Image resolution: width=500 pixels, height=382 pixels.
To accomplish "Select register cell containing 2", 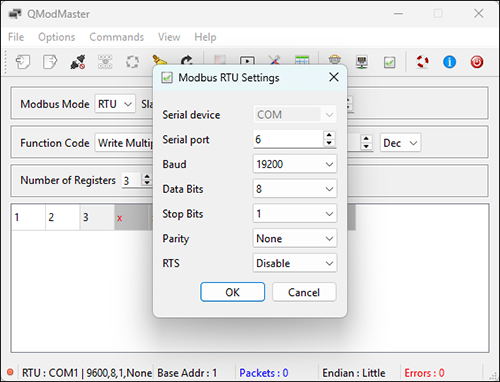I will pos(63,217).
